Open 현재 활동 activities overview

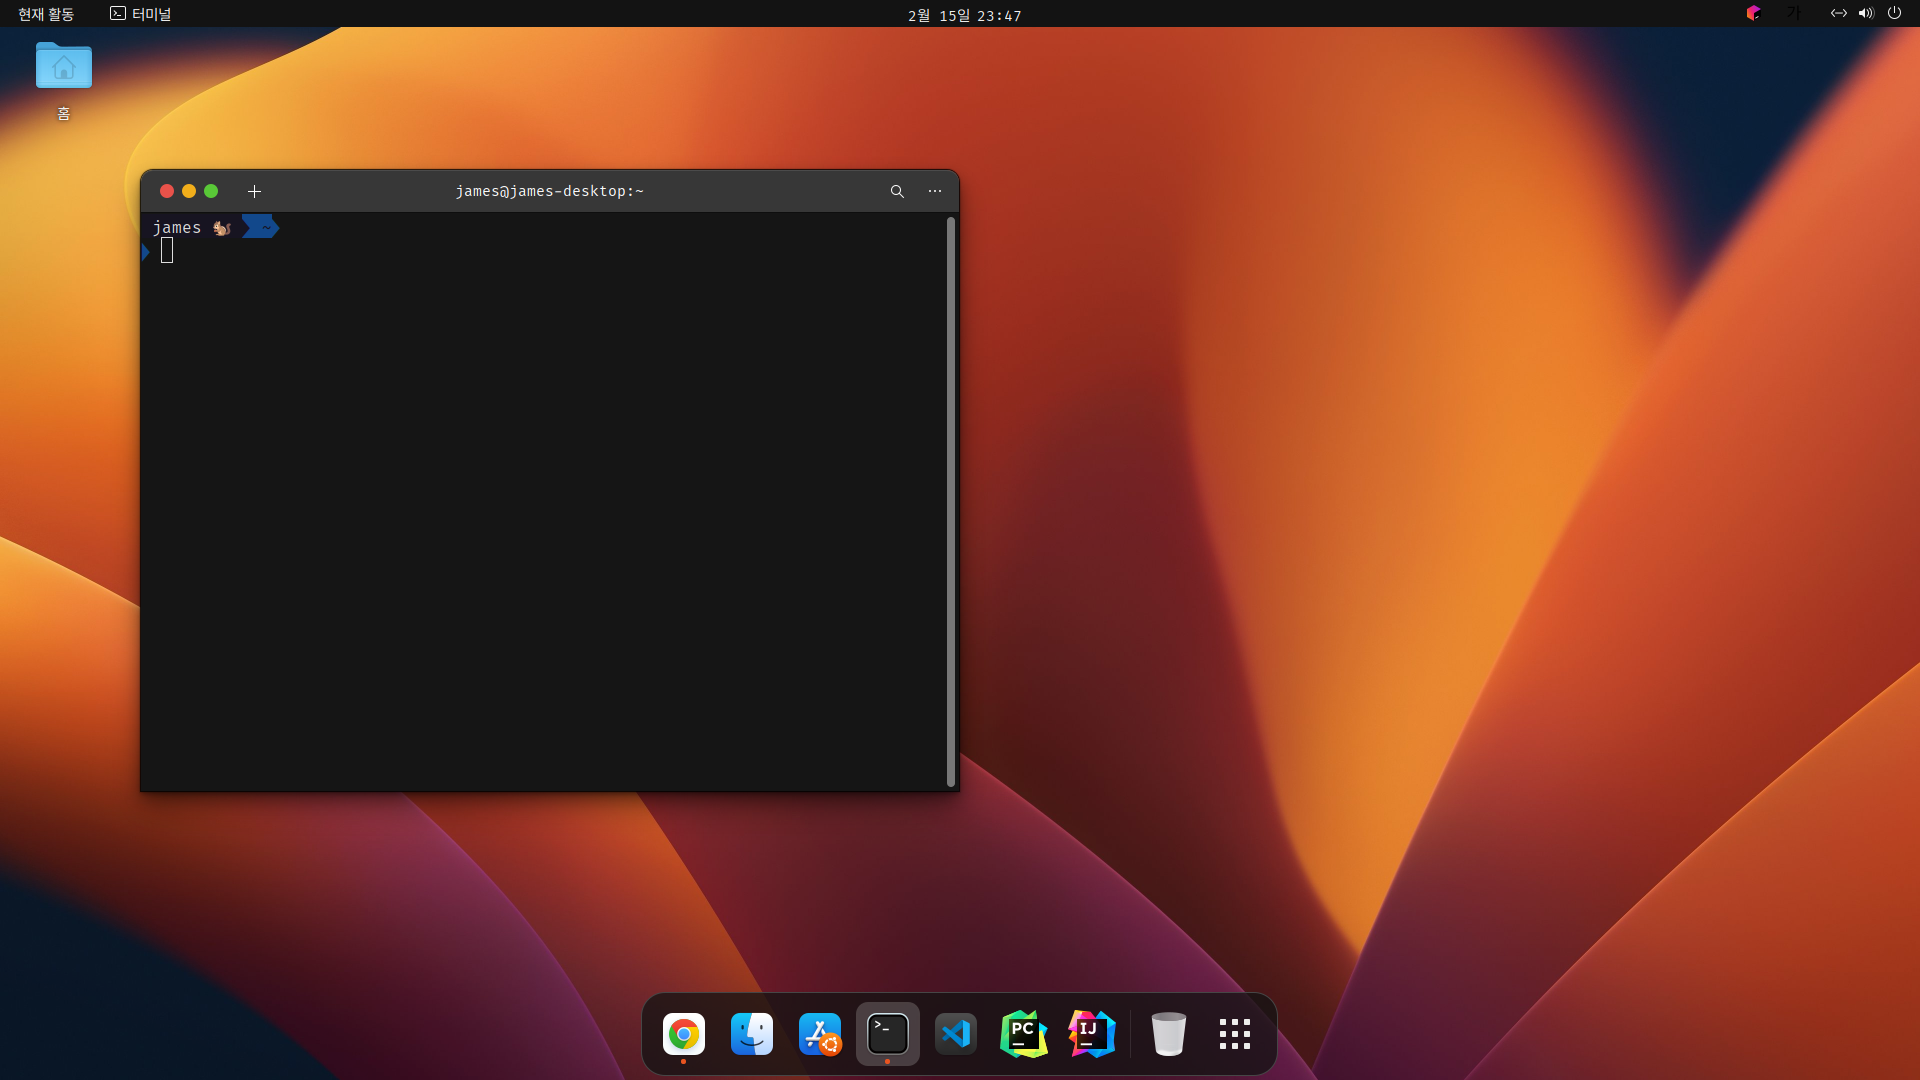pos(46,14)
